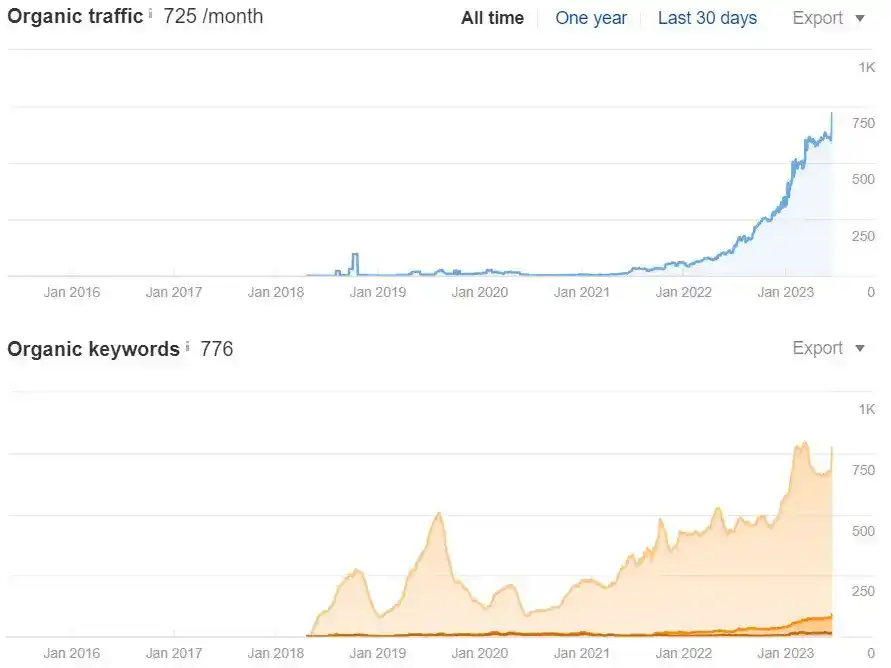Viewport: 891px width, 668px height.
Task: Click the Jan 2020 label under the traffic chart
Action: pos(480,292)
